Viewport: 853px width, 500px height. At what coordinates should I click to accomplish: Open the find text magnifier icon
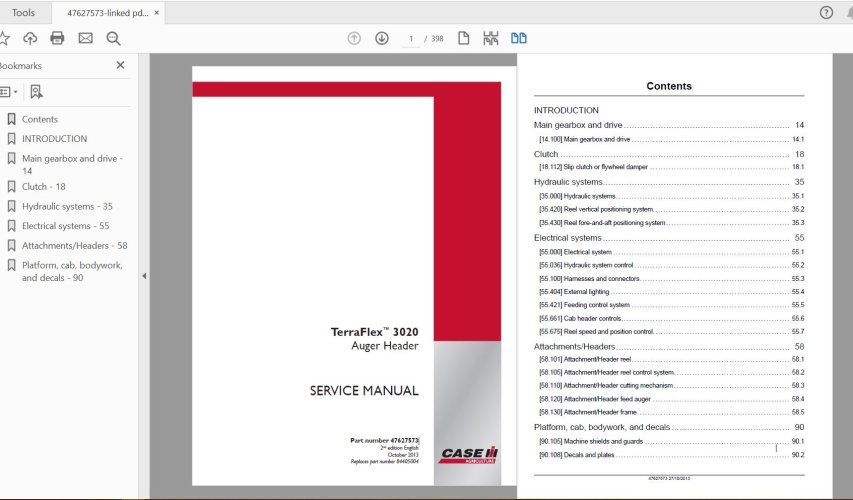point(113,38)
